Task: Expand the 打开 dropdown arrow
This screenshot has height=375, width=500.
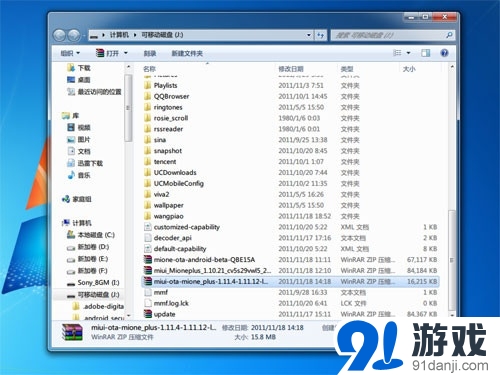Action: 126,53
